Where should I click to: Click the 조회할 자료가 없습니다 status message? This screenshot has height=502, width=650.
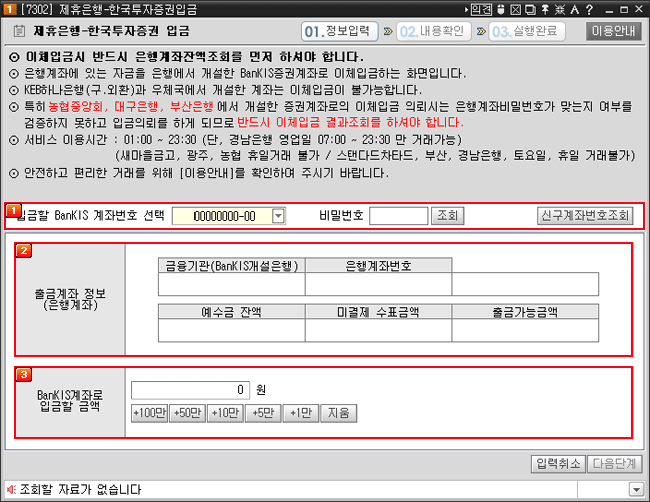(x=80, y=490)
